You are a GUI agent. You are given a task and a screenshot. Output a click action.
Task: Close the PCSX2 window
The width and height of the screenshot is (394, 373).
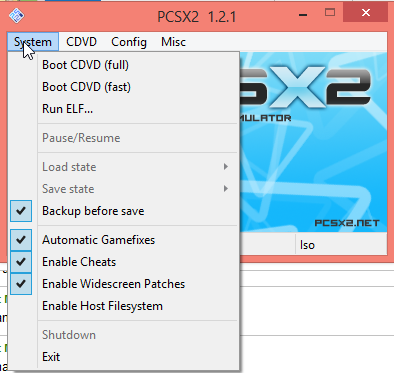(x=366, y=13)
